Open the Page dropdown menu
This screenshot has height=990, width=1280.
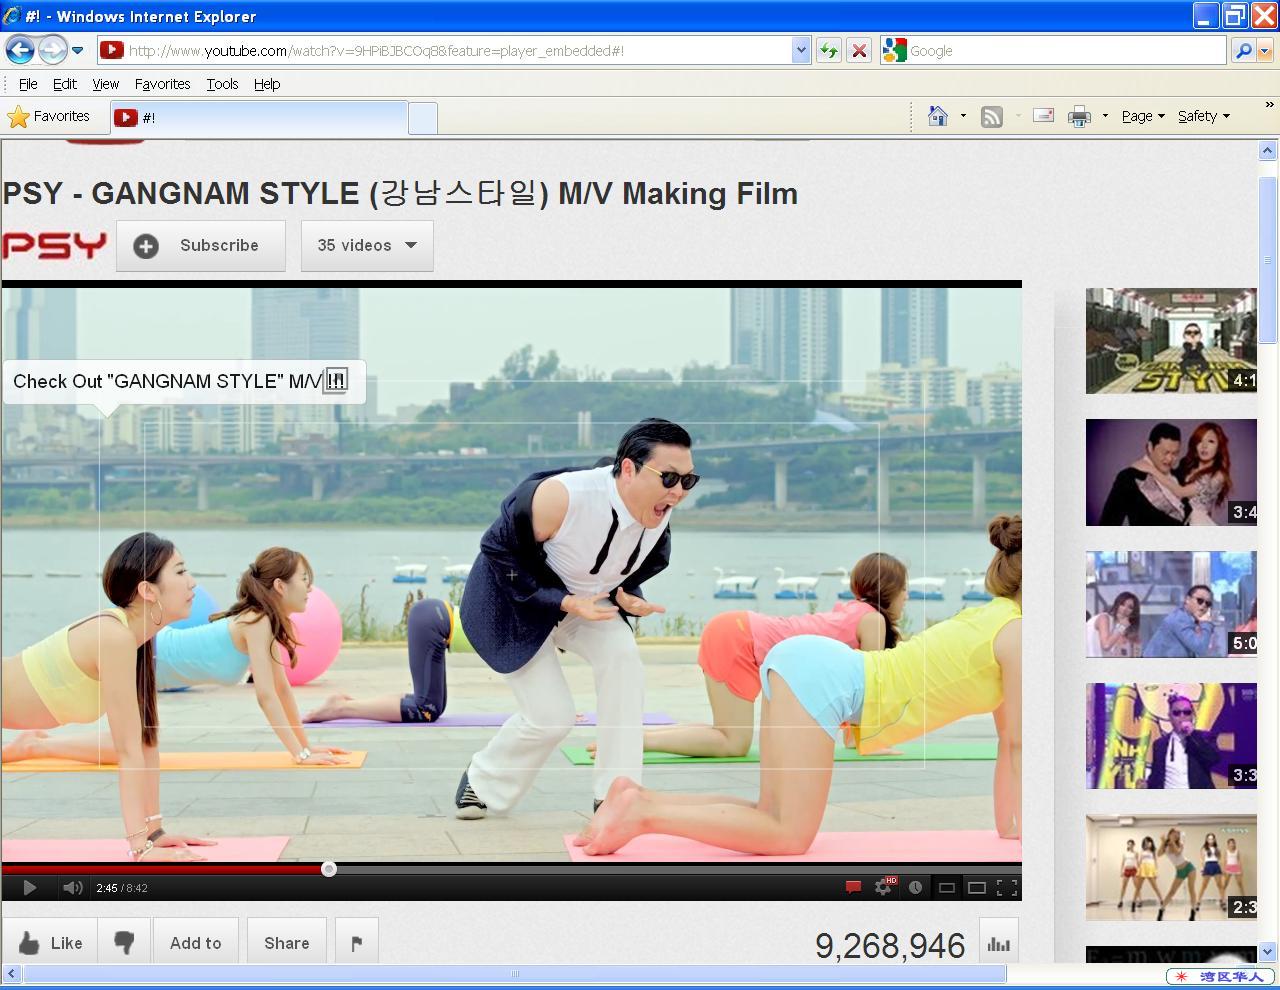tap(1143, 116)
